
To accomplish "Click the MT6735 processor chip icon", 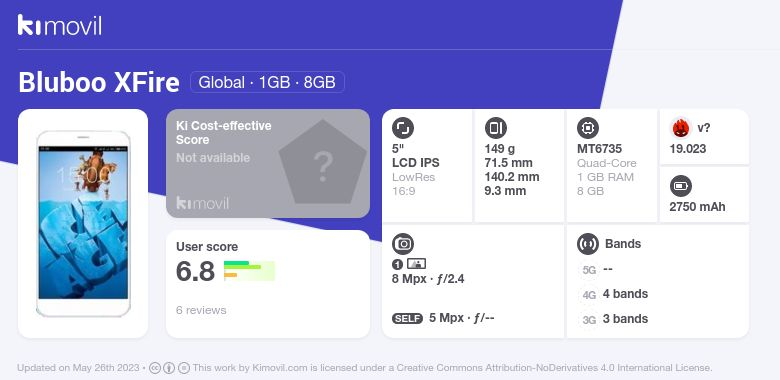I will (587, 128).
